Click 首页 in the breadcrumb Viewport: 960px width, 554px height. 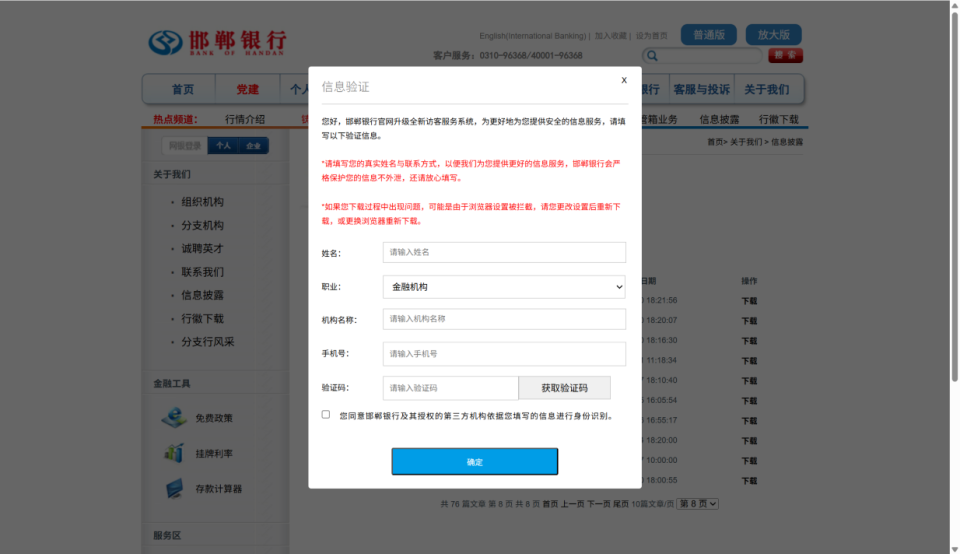click(x=714, y=142)
